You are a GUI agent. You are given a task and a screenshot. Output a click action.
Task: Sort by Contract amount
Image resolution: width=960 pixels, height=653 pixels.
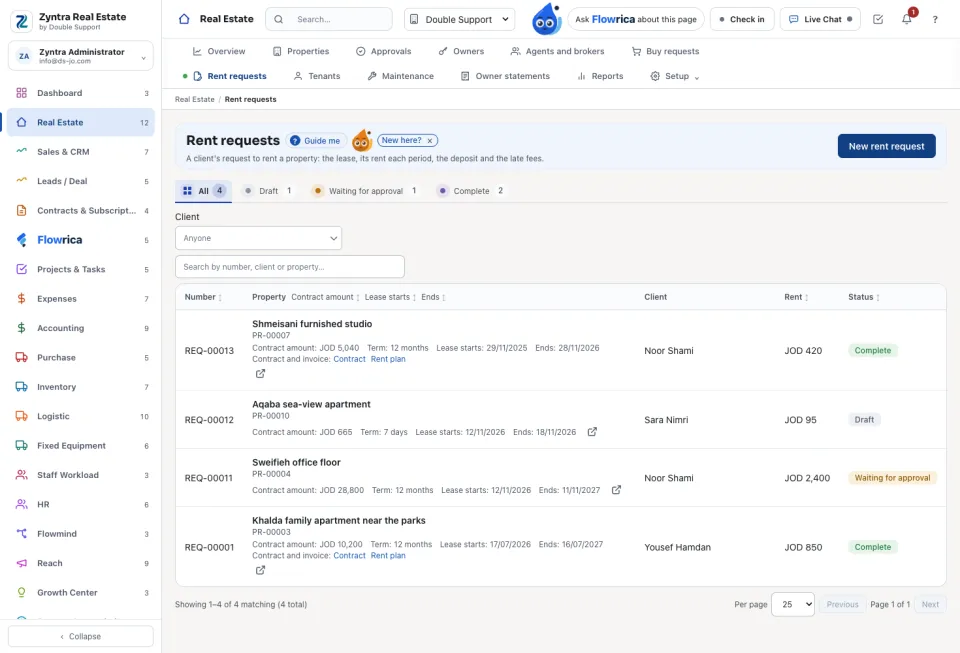click(326, 297)
